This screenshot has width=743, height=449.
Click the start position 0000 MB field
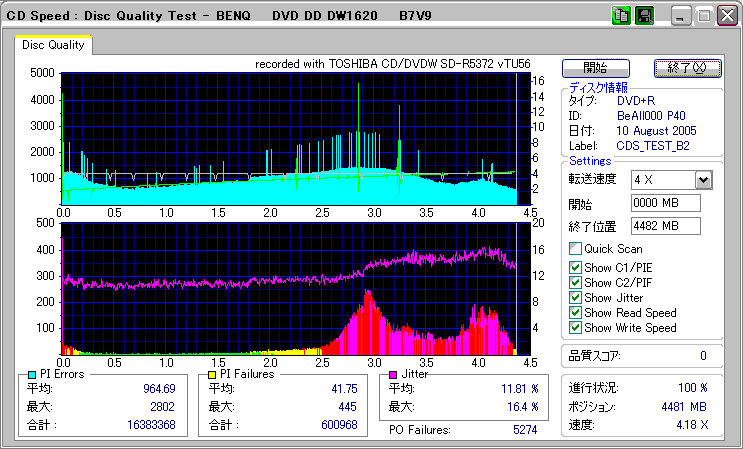665,203
